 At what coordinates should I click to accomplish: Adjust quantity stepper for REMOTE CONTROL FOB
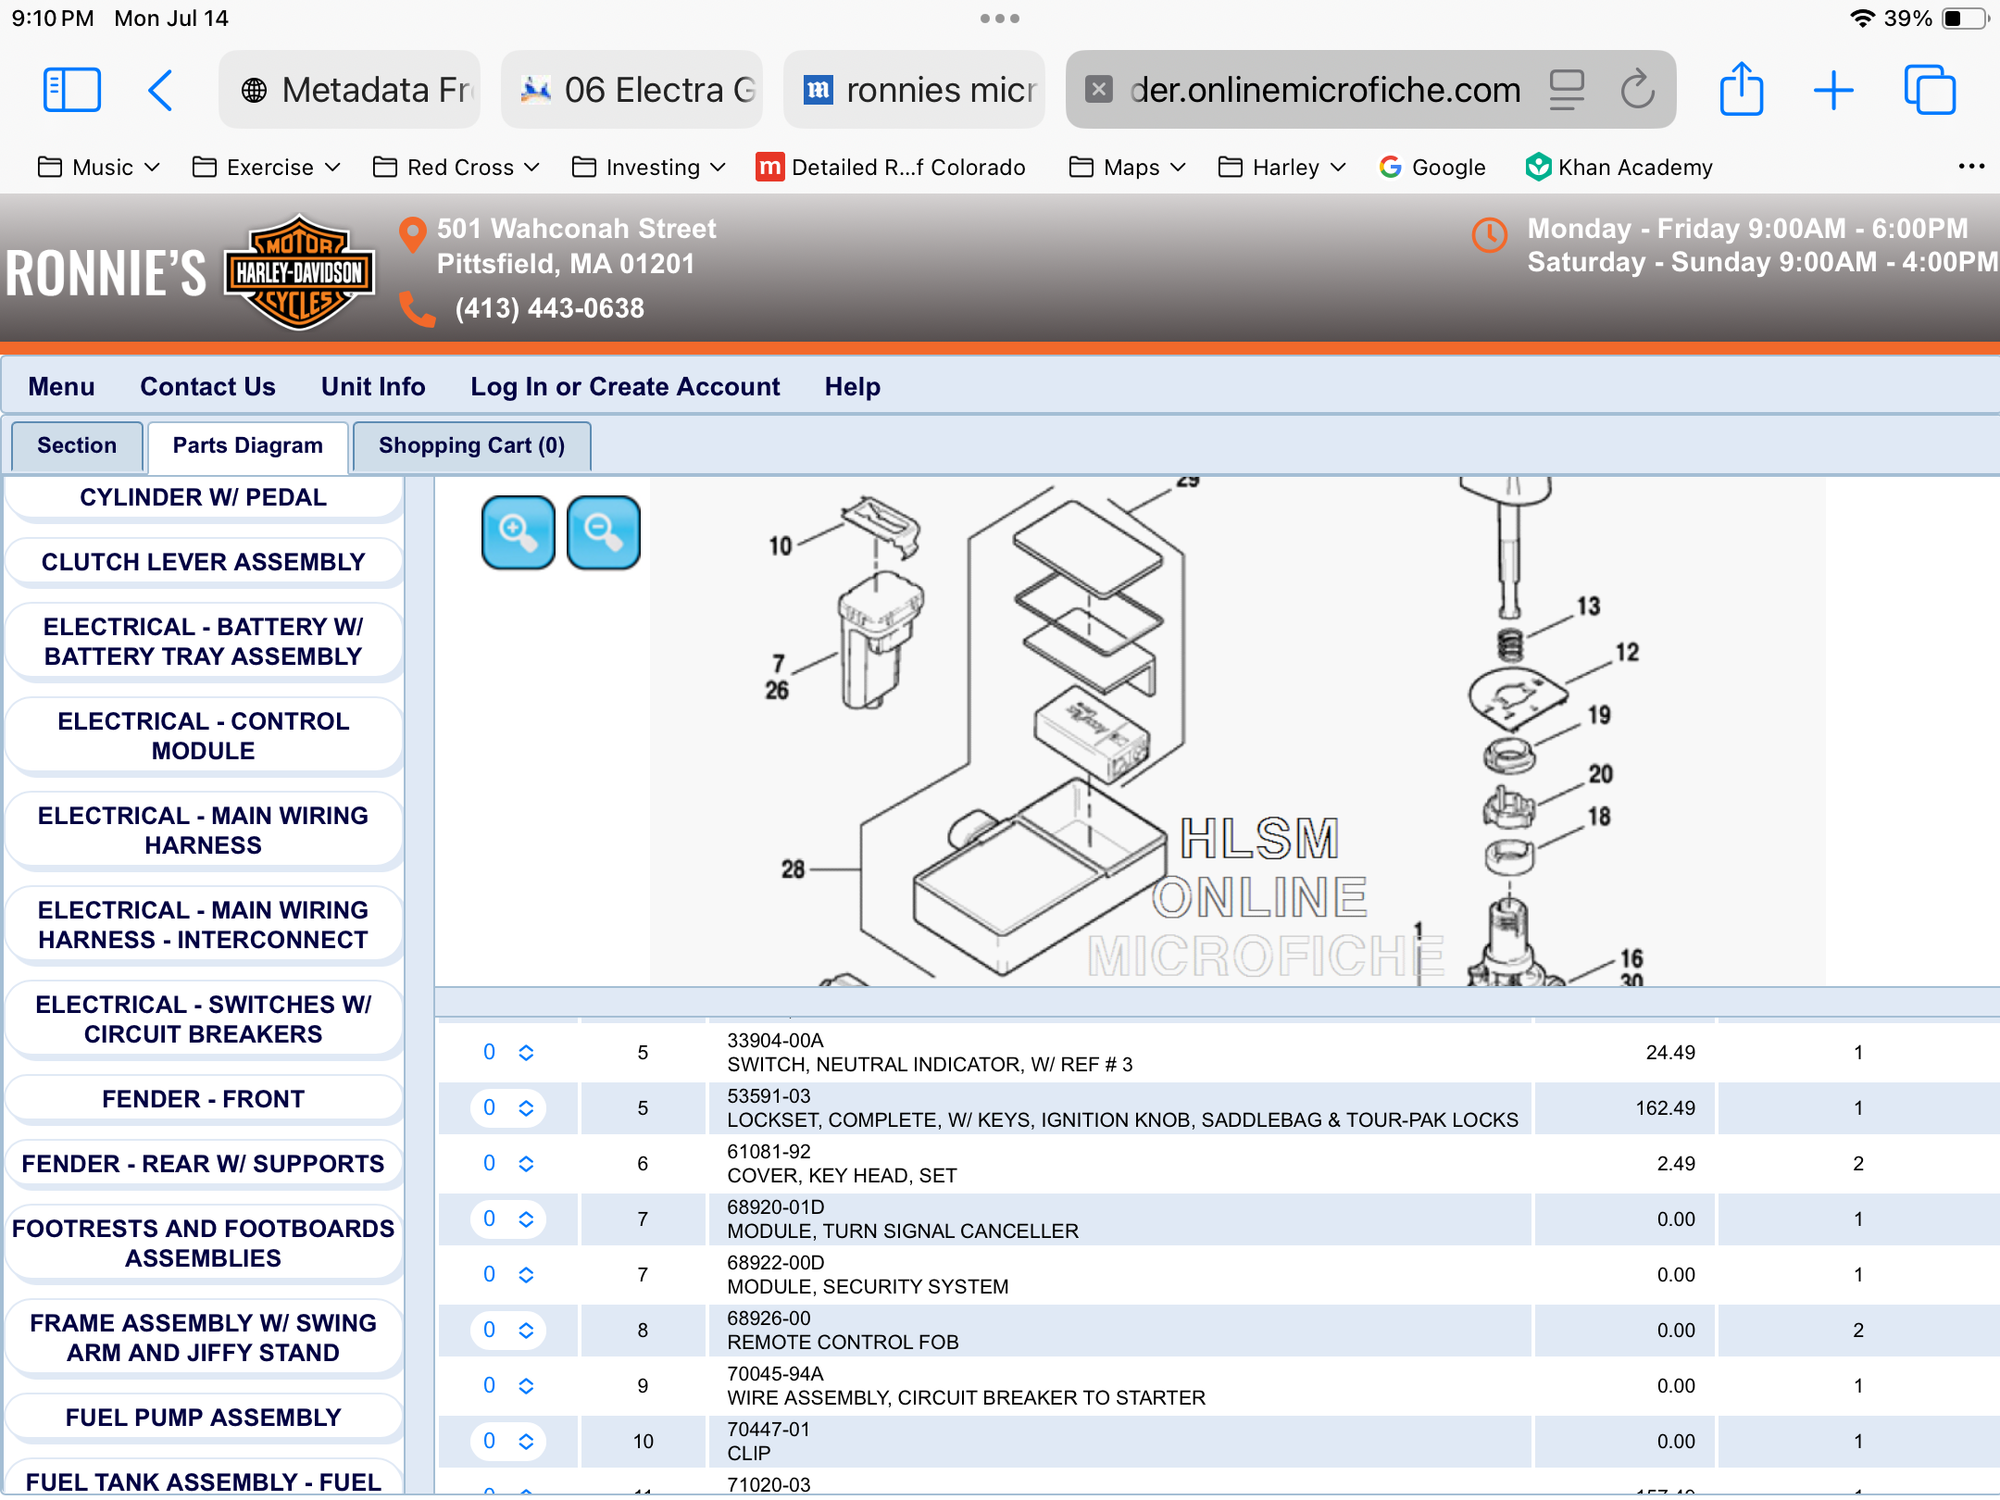(x=525, y=1330)
